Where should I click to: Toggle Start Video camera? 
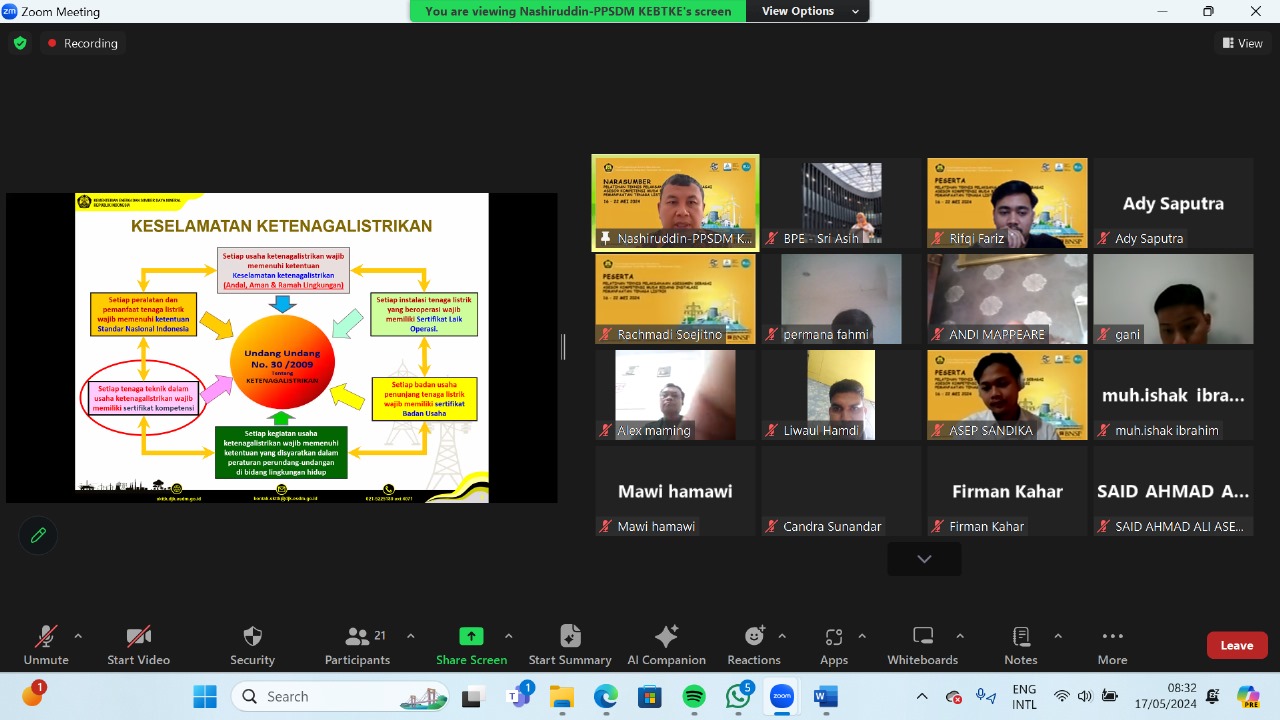coord(138,637)
